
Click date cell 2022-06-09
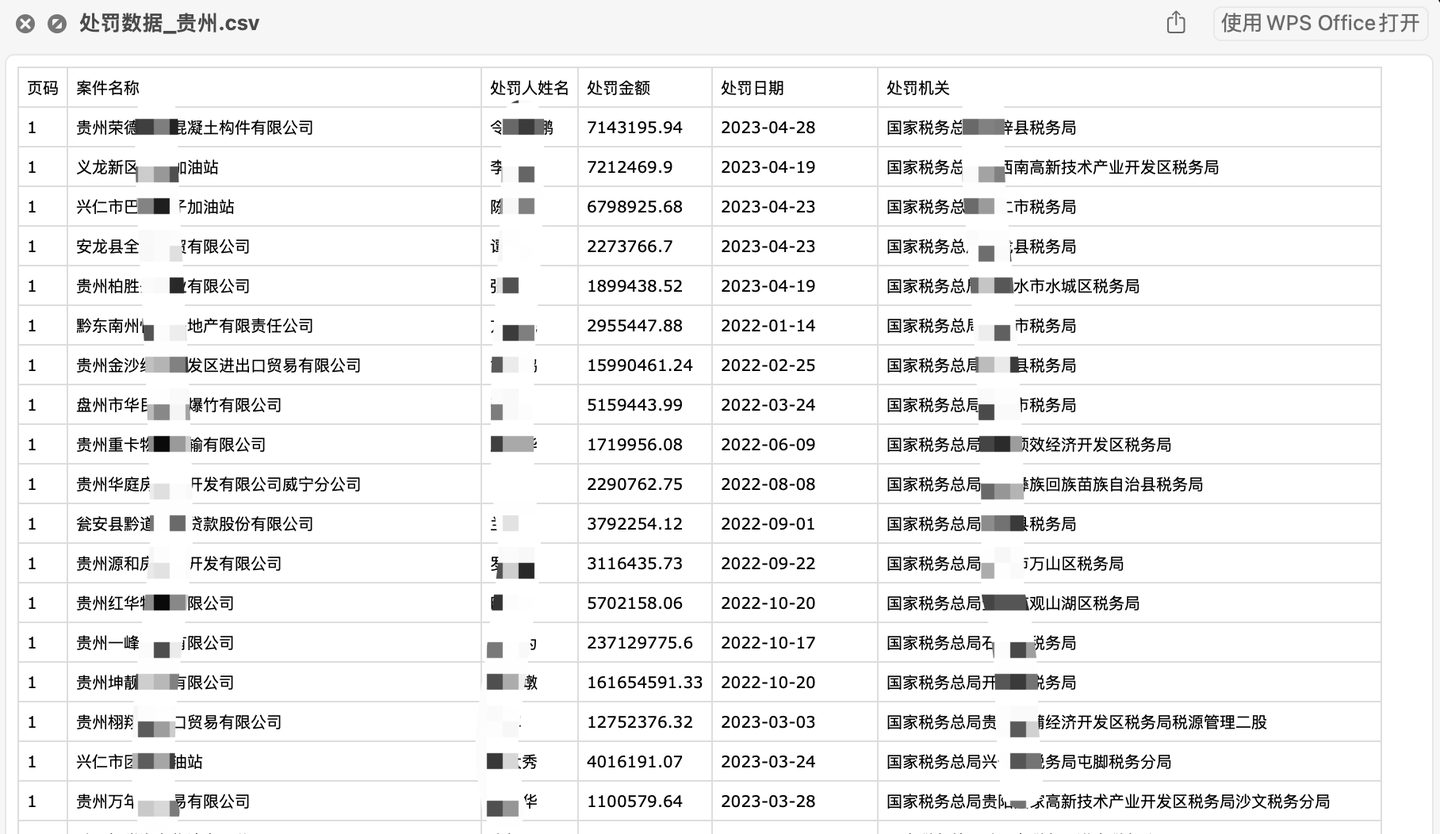[795, 444]
